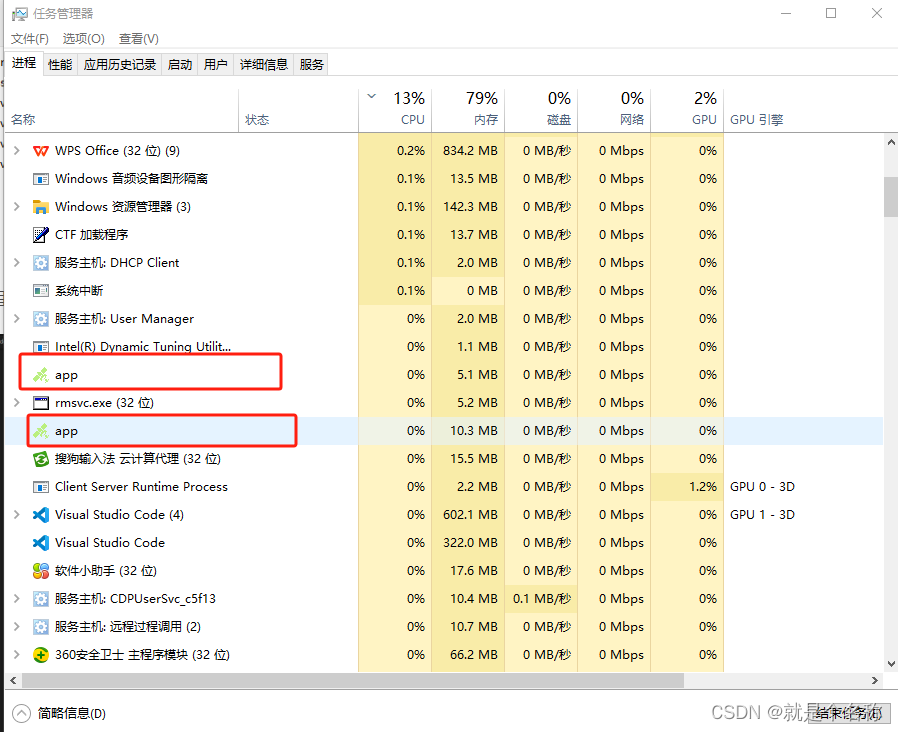Switch to the 启动 tab
The width and height of the screenshot is (898, 732).
(180, 65)
